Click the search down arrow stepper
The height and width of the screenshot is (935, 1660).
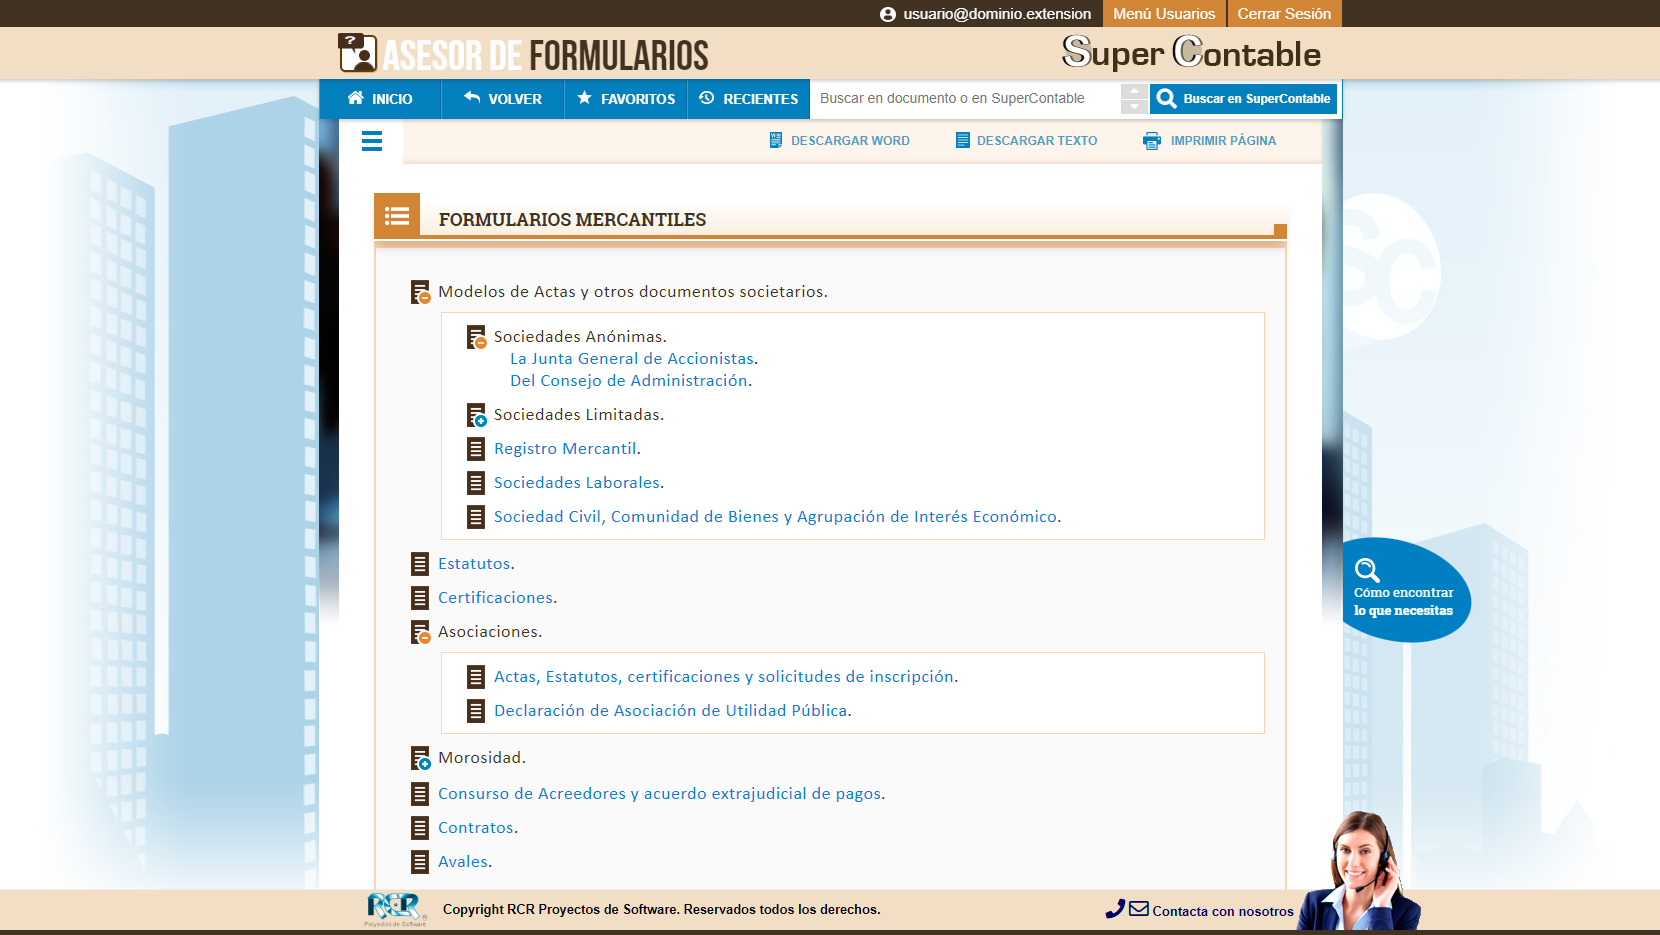point(1134,107)
